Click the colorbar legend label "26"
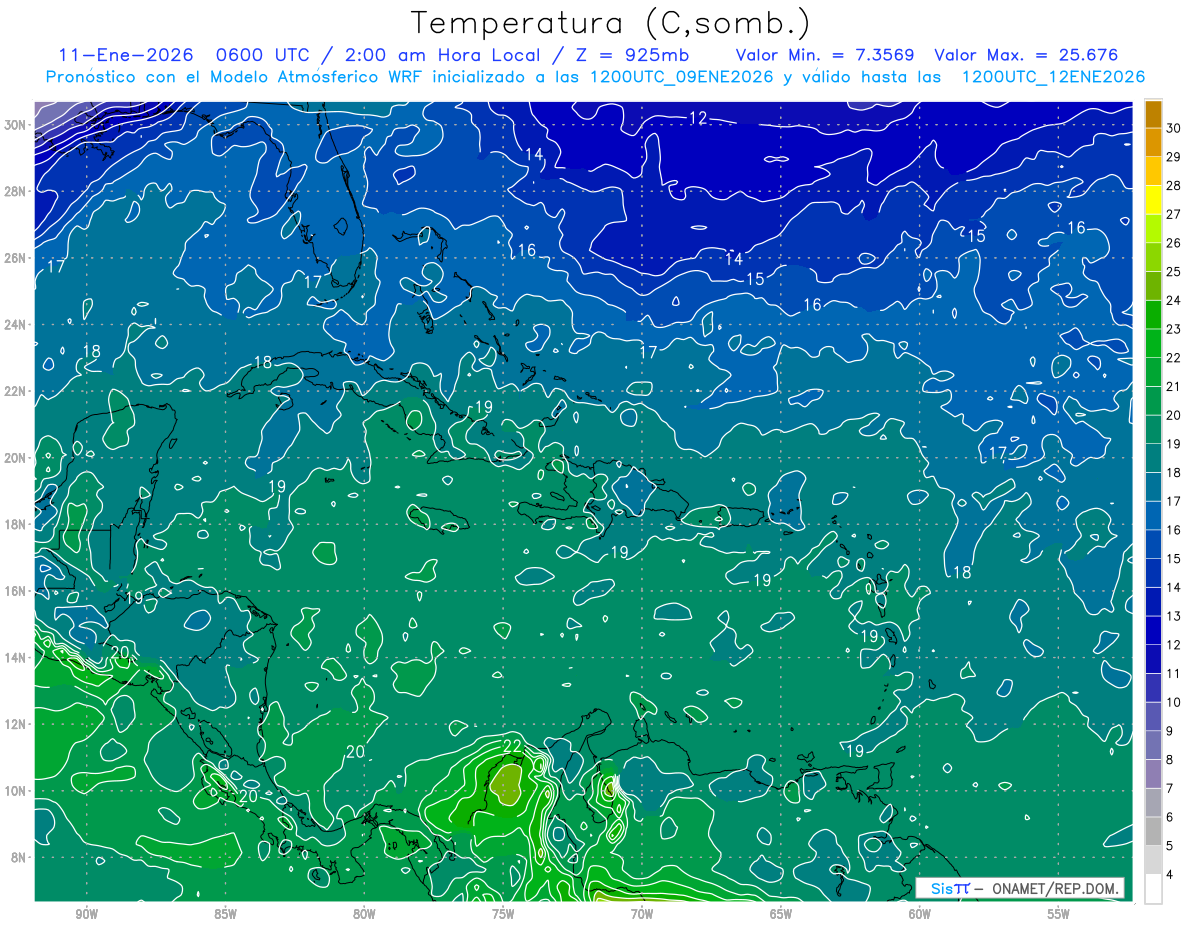The image size is (1200, 927). 1174,243
